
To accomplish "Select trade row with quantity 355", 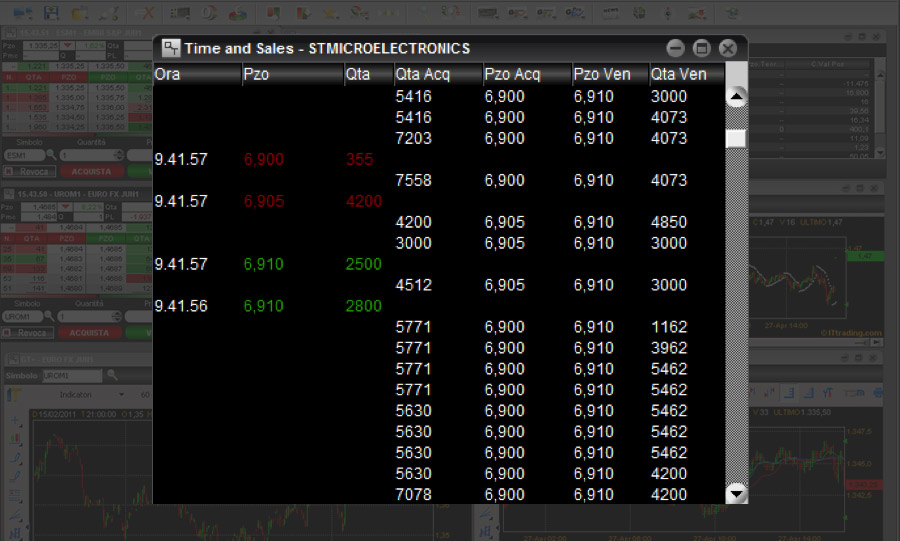I will point(439,159).
